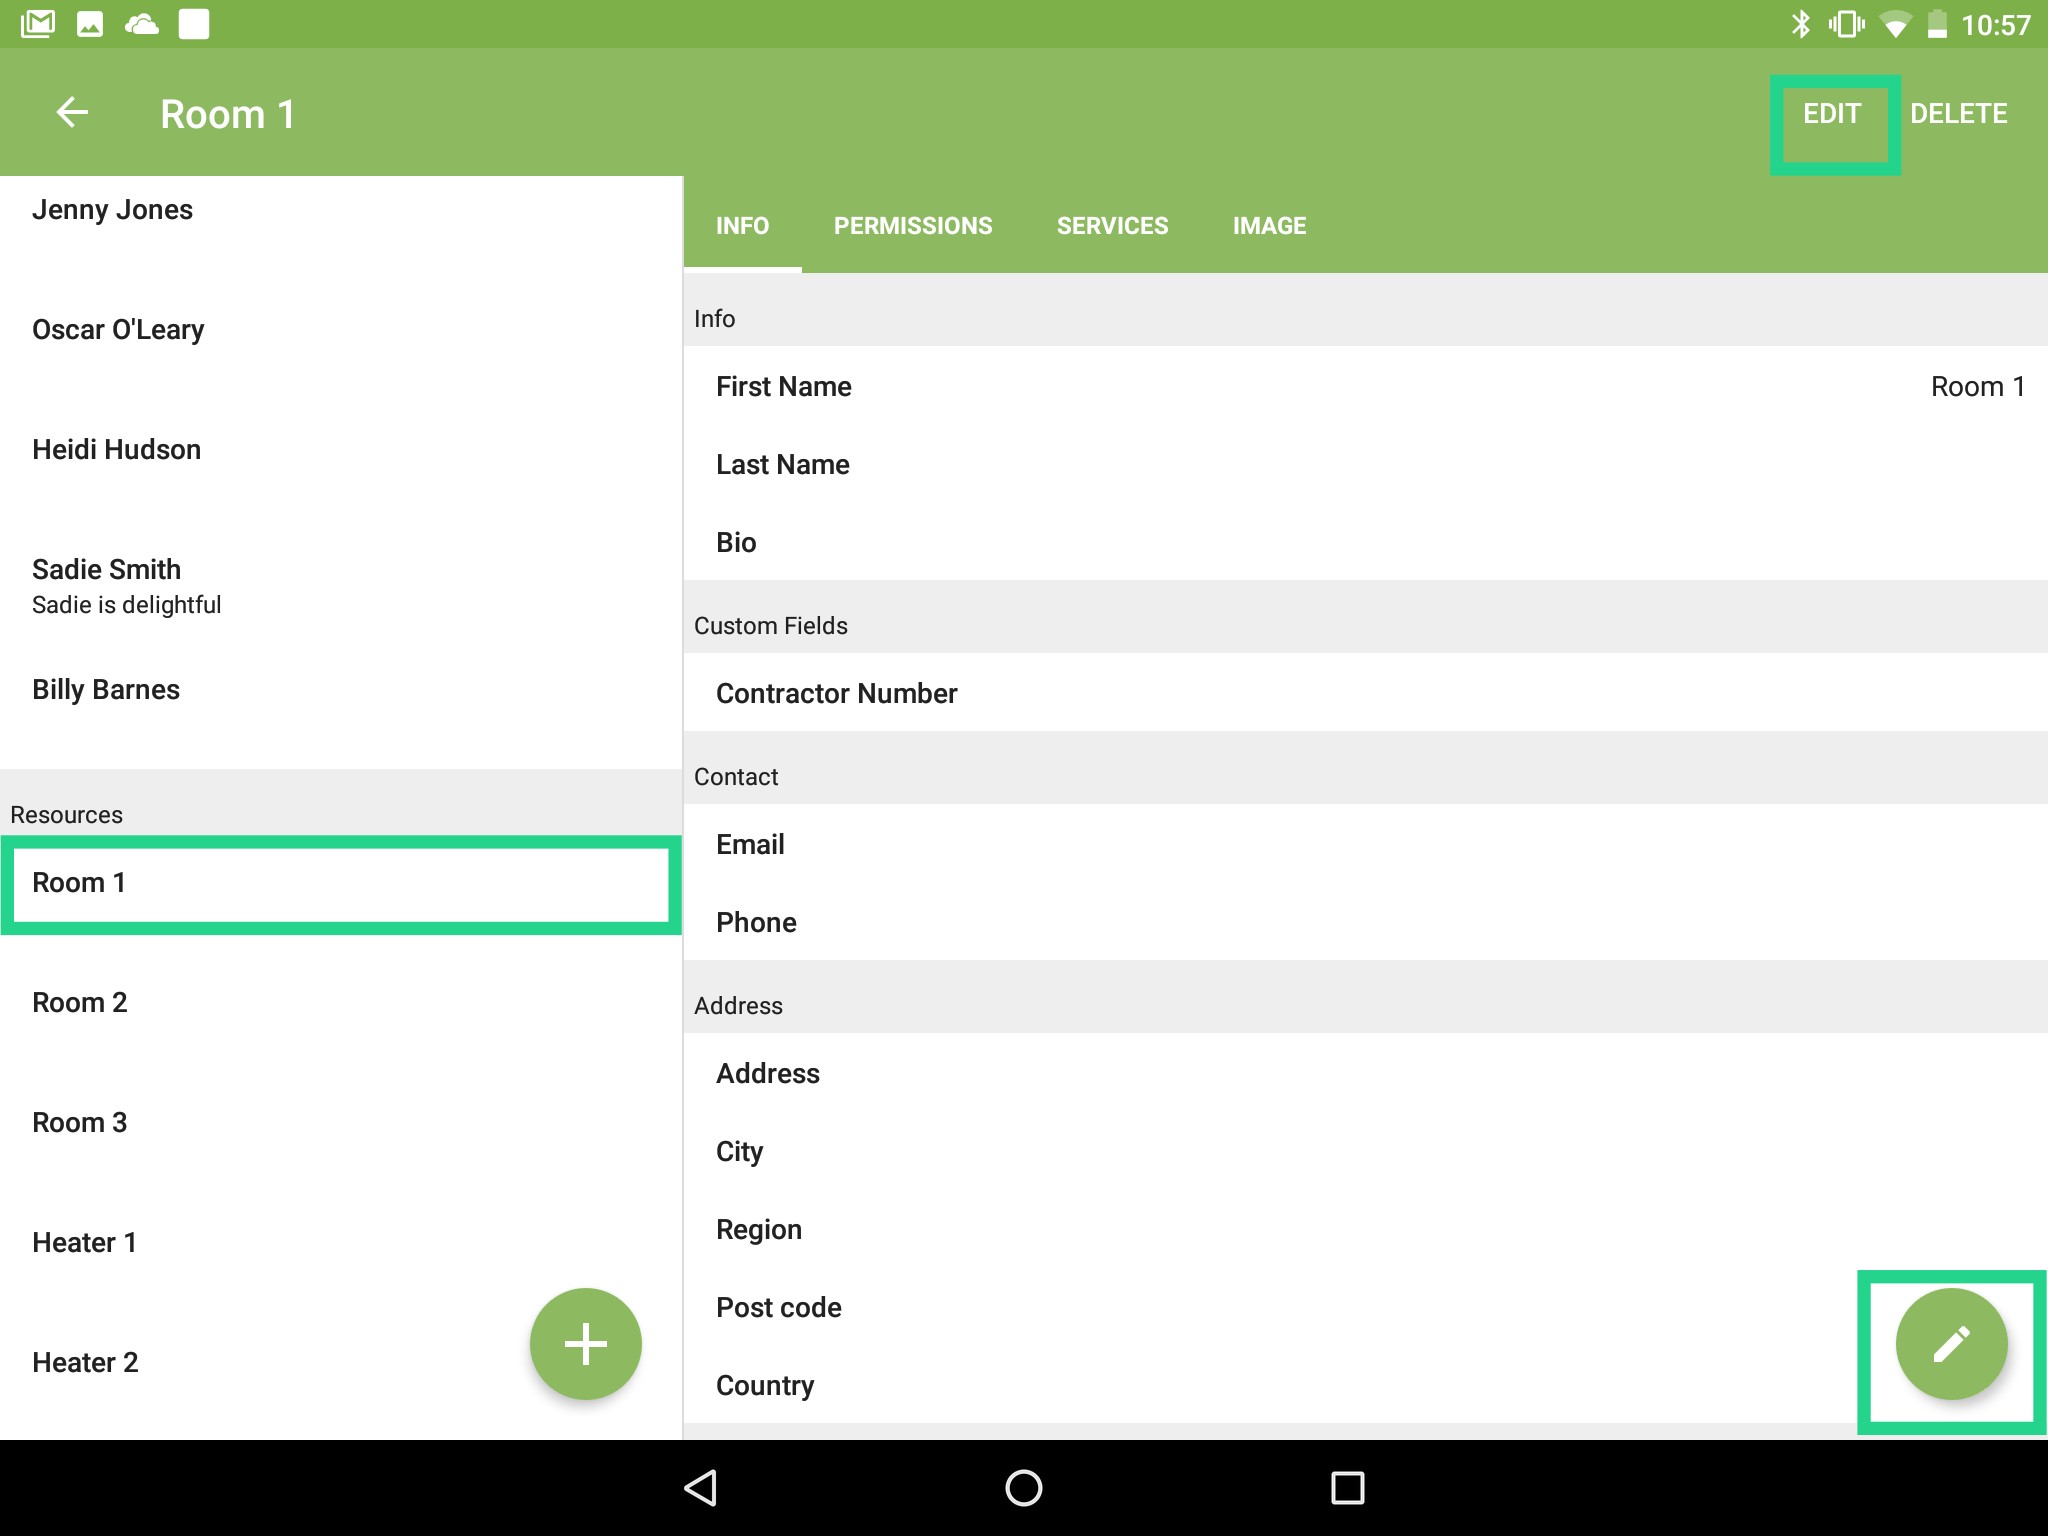View the IMAGE tab

[1268, 225]
